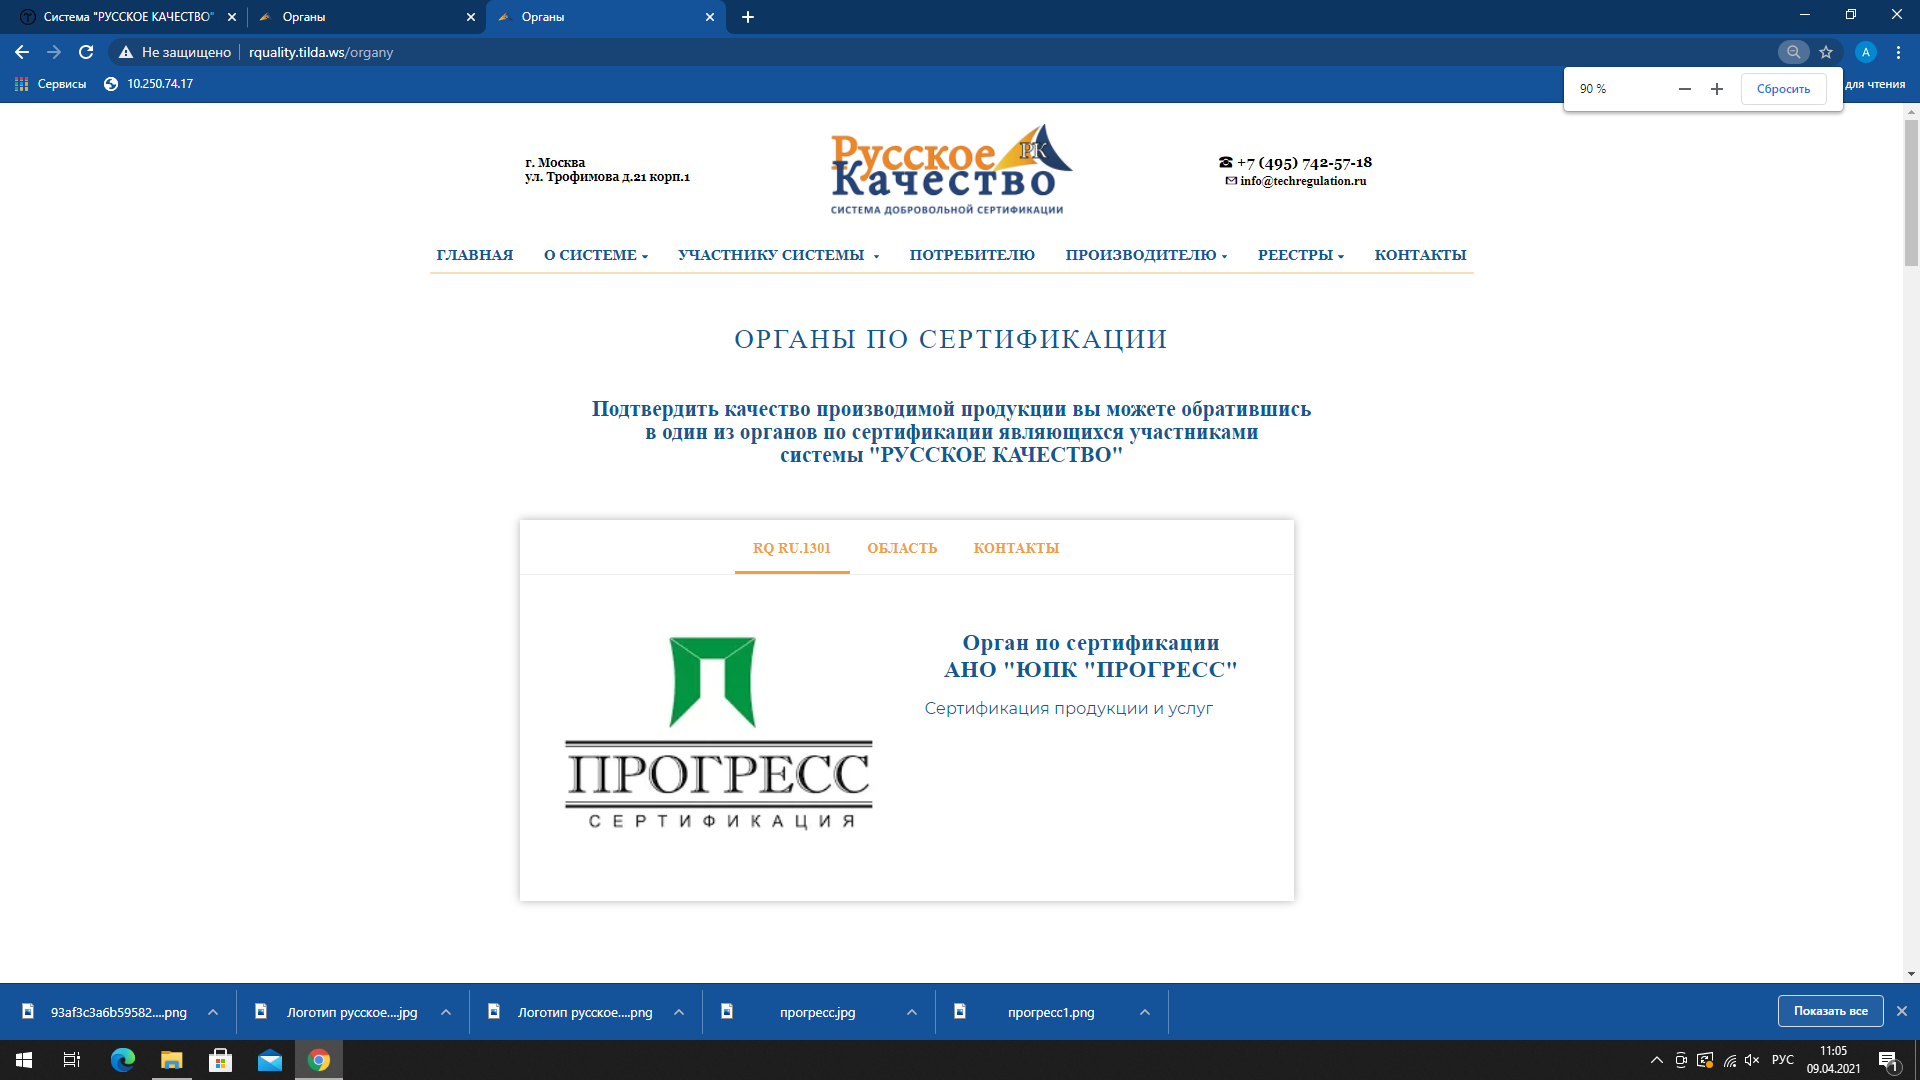Open downloaded file прогресс1.png

click(1050, 1012)
